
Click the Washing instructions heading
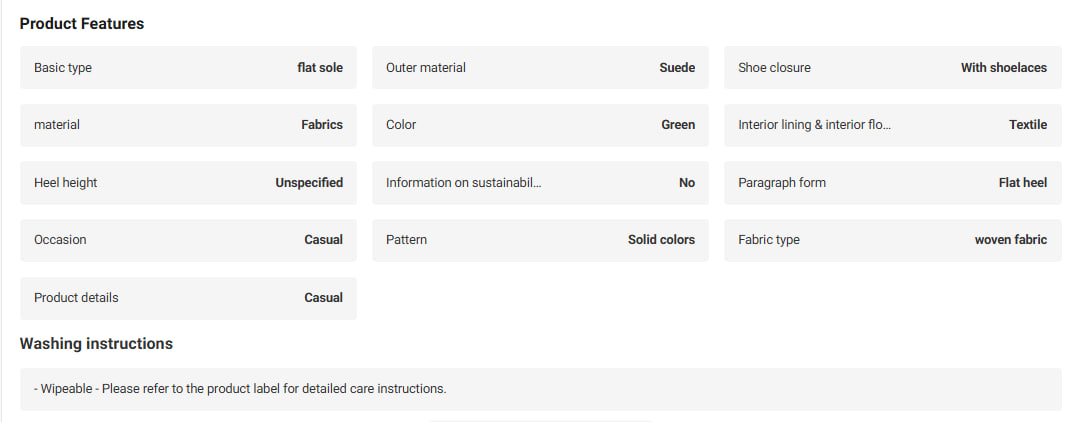[x=96, y=343]
